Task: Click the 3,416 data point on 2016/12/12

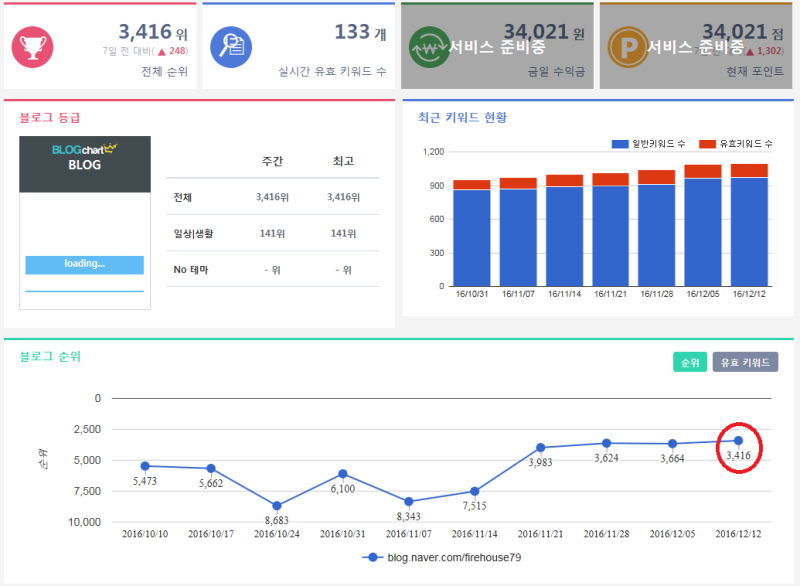Action: point(738,441)
